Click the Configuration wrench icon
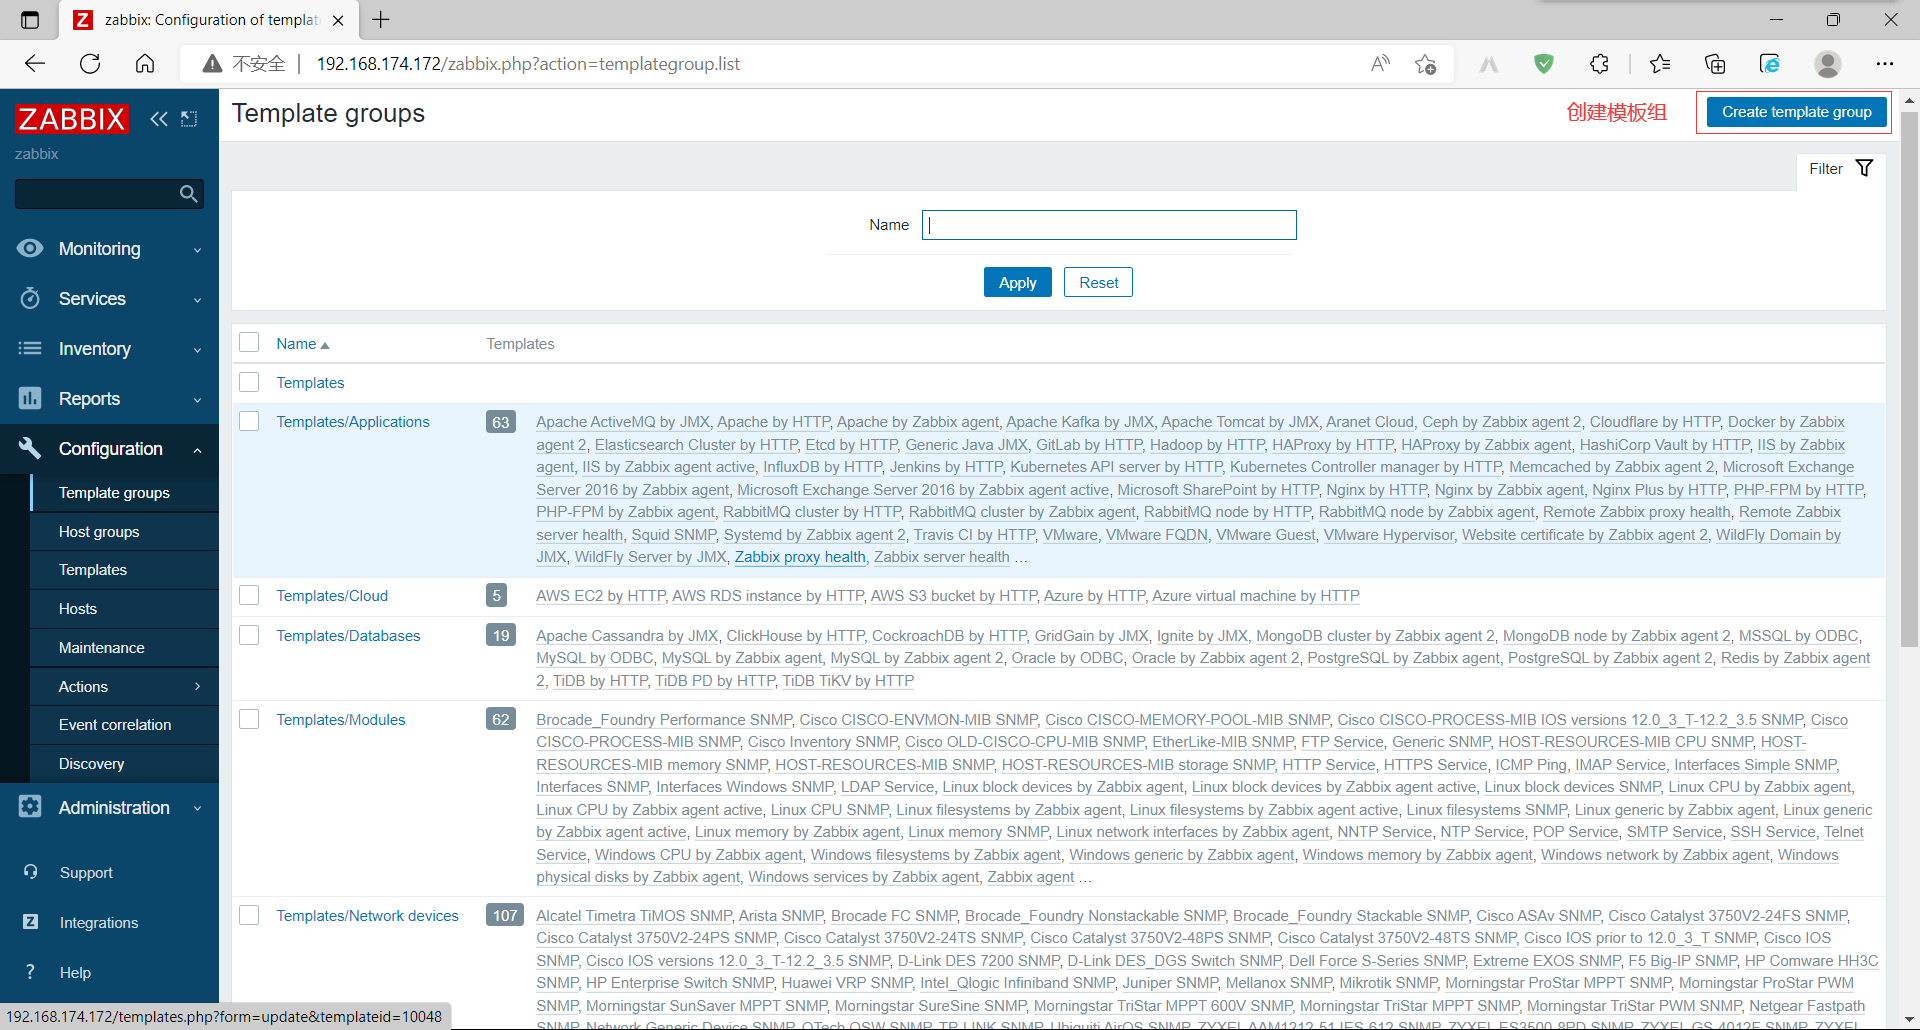Image resolution: width=1920 pixels, height=1030 pixels. (30, 448)
